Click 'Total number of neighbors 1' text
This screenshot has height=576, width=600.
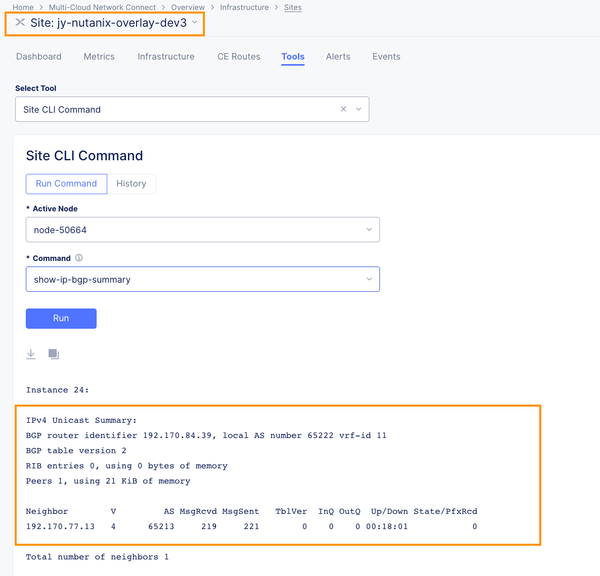[x=97, y=557]
